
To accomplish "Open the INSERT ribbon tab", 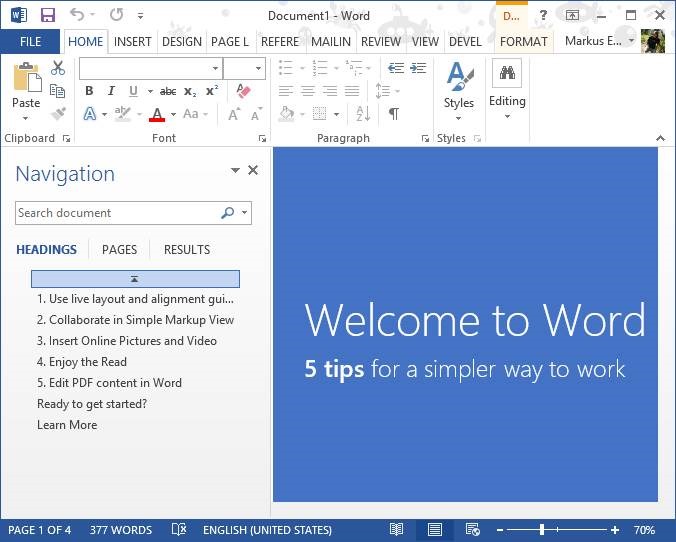I will pyautogui.click(x=133, y=42).
